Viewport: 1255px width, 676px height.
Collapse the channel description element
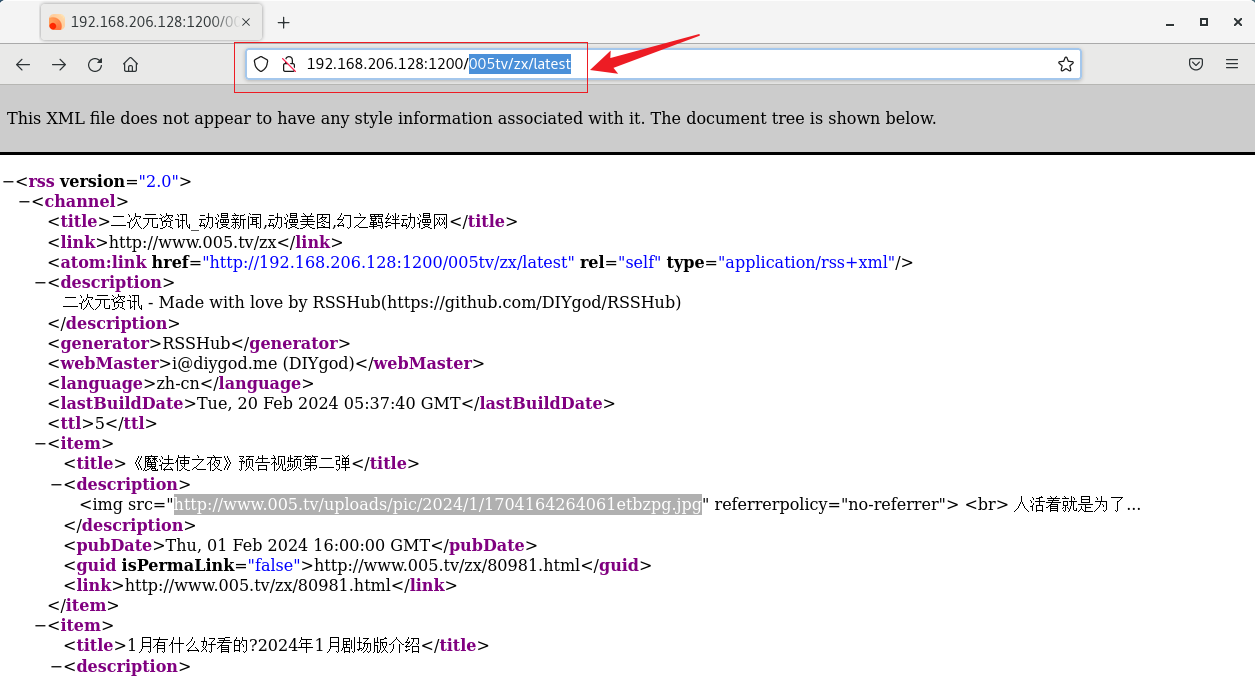pos(40,282)
